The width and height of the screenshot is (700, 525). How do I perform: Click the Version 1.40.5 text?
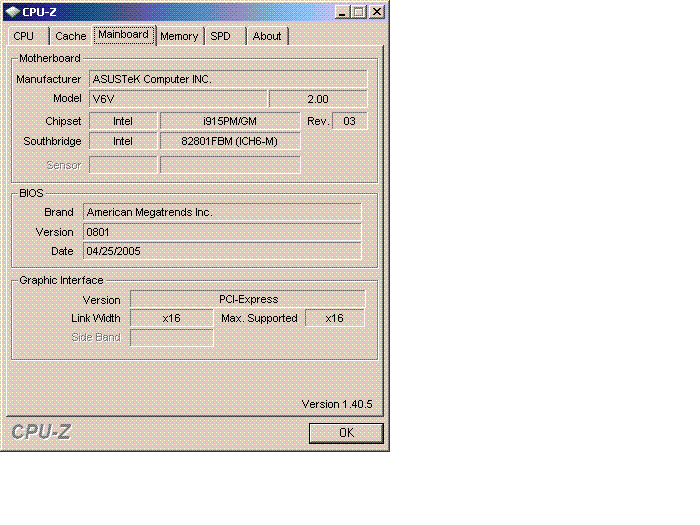coord(337,404)
